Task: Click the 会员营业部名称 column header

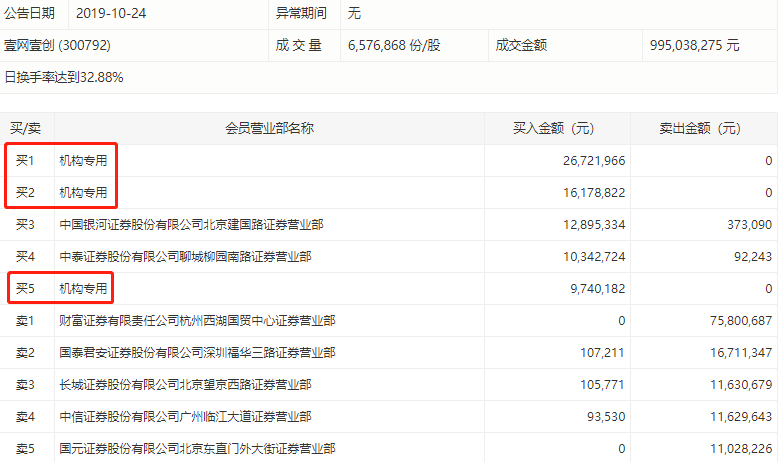Action: click(269, 128)
